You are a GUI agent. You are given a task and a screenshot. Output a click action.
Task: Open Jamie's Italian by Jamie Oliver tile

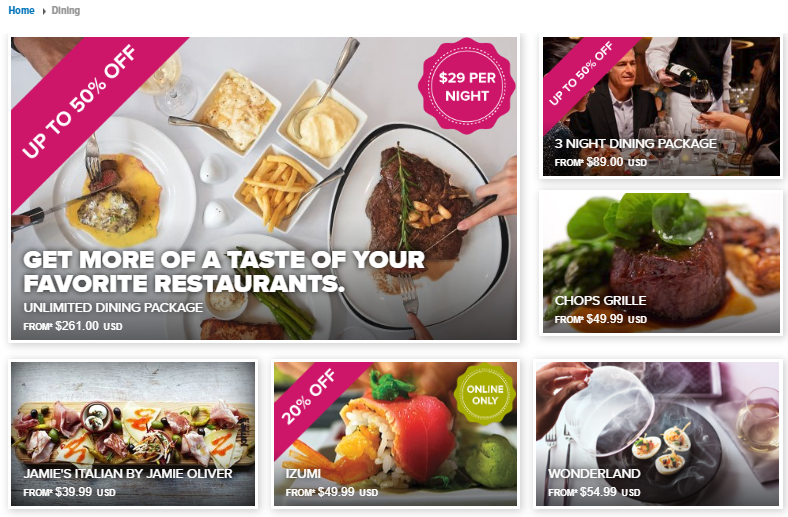tap(133, 434)
